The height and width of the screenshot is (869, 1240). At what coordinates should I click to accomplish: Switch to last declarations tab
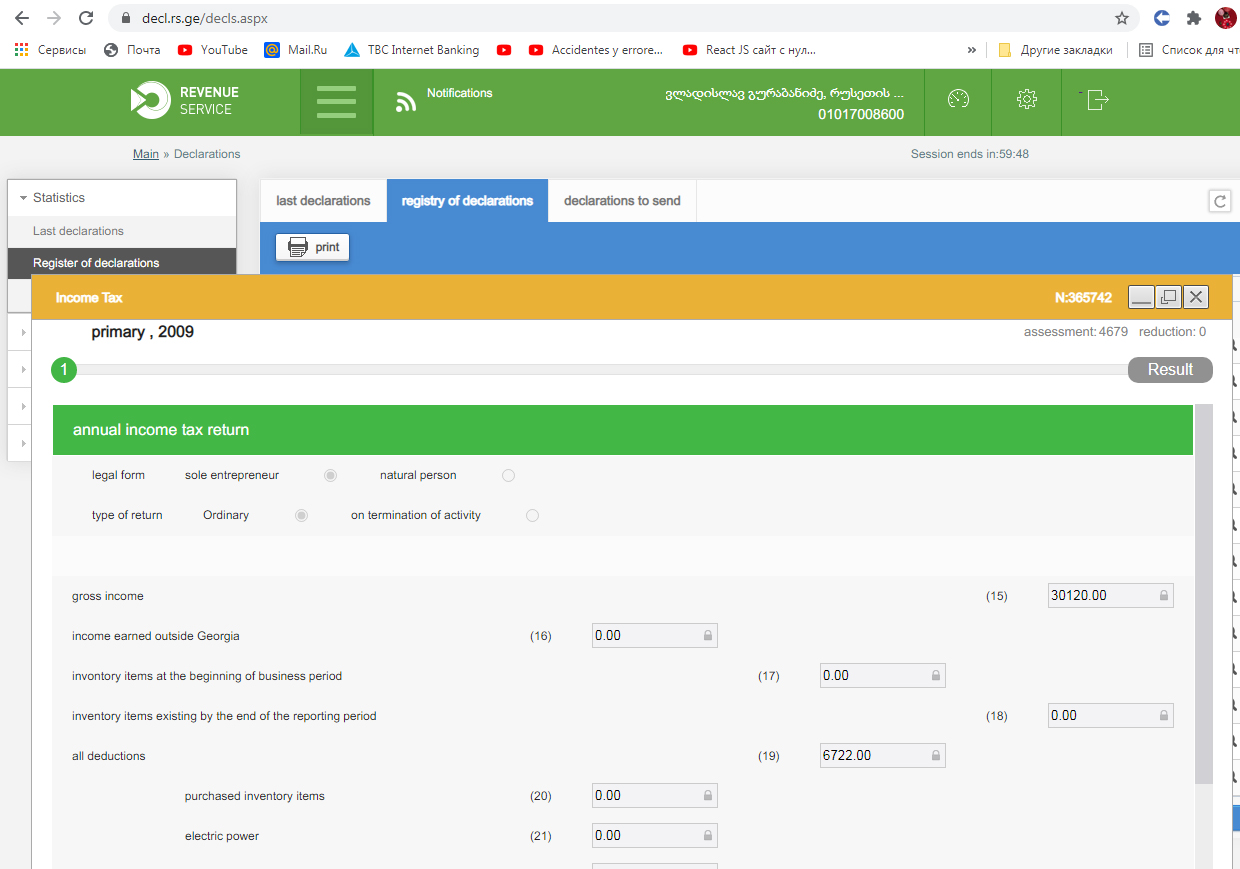tap(323, 201)
